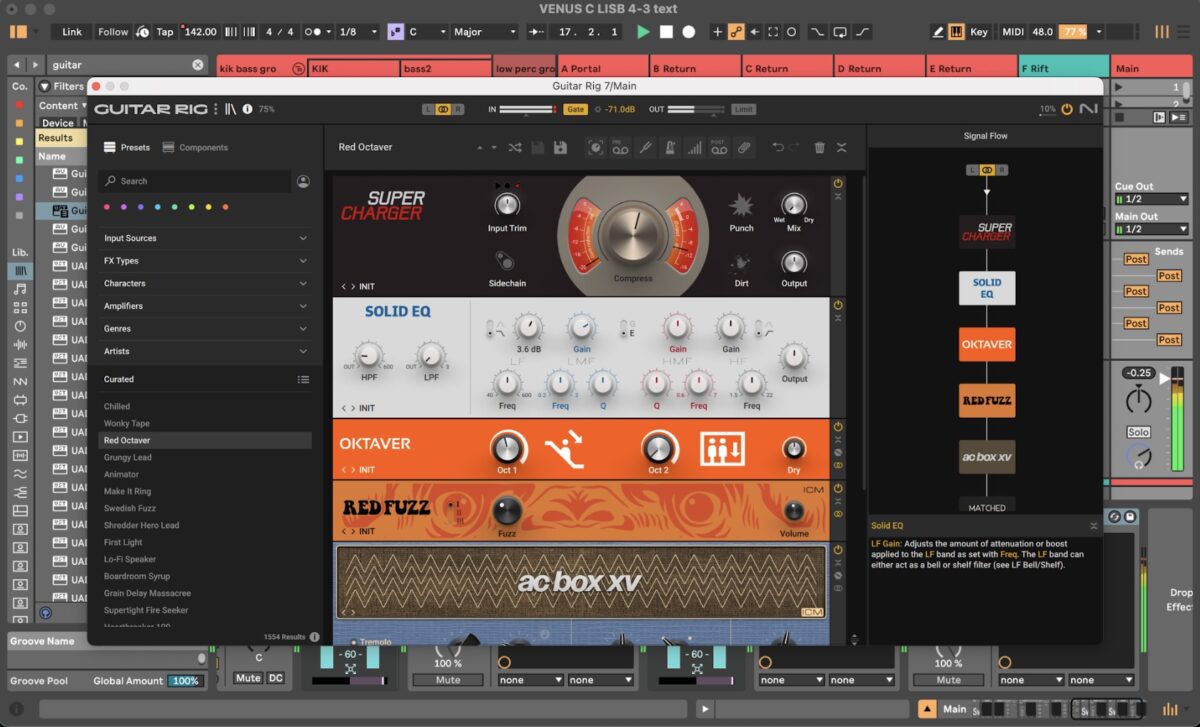Select the A Portal return track
1200x727 pixels.
[602, 68]
